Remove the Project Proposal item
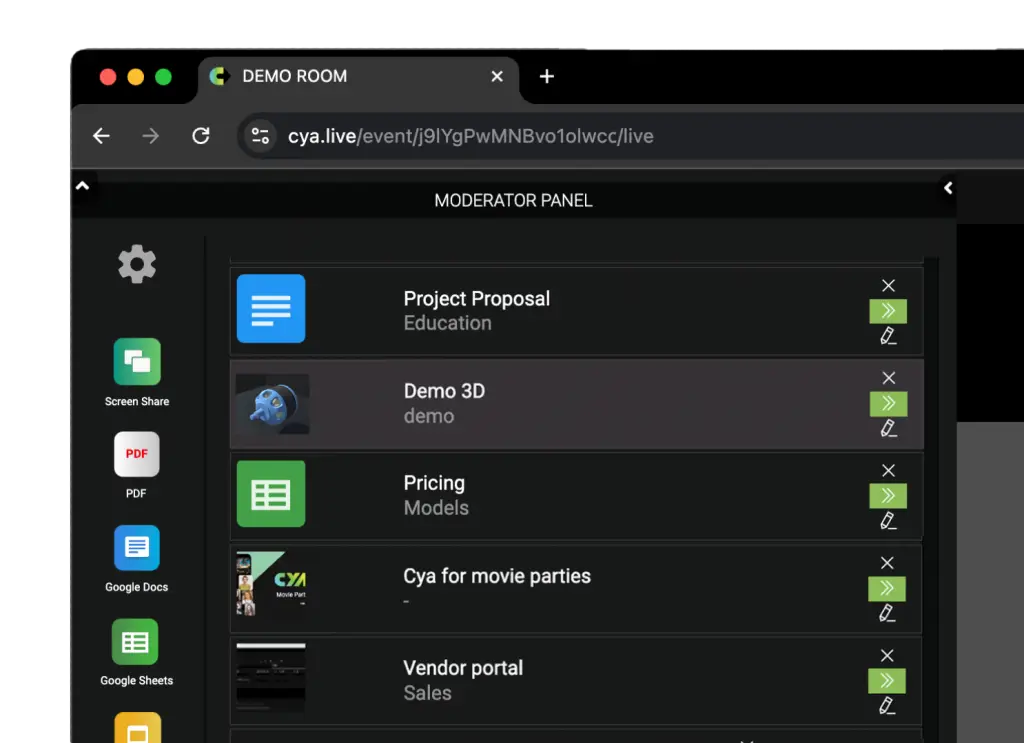Viewport: 1024px width, 743px height. tap(888, 285)
